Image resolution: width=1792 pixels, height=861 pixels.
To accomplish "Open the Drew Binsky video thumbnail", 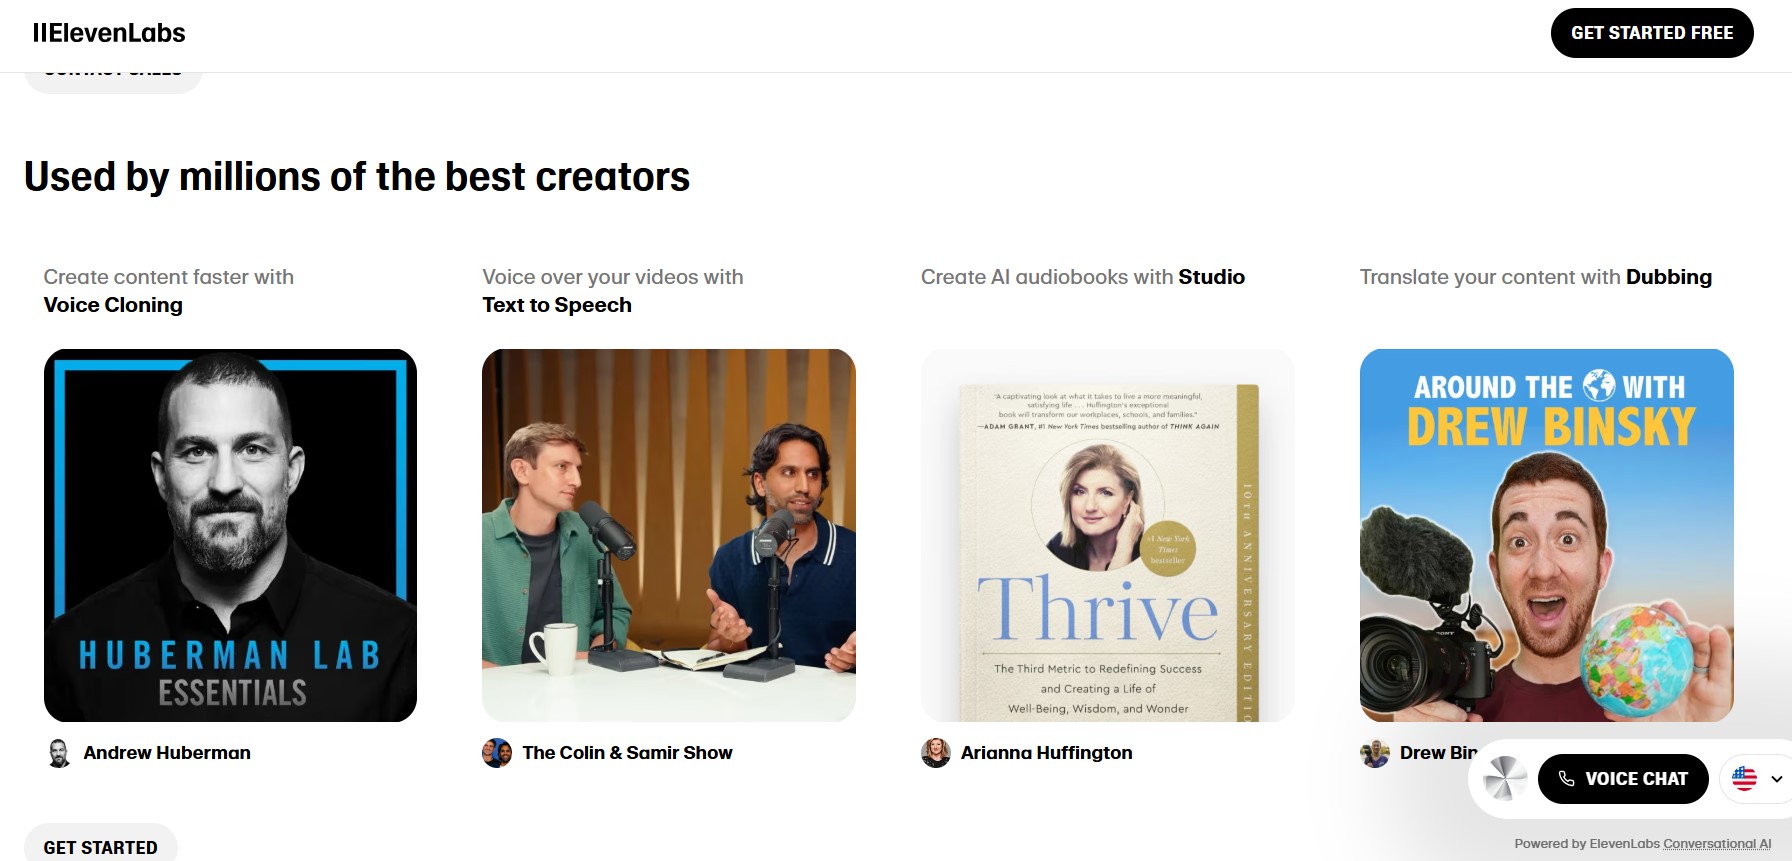I will 1547,535.
